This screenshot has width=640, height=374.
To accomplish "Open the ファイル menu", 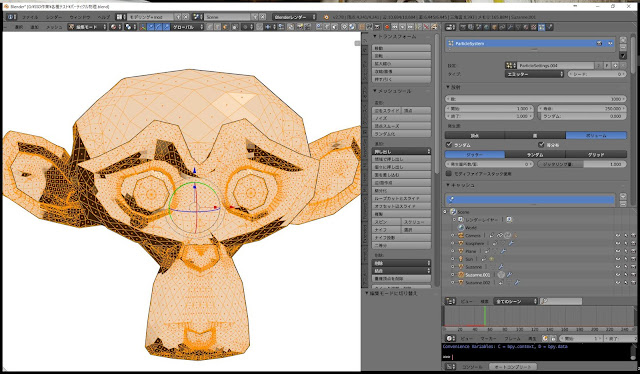I will pyautogui.click(x=30, y=17).
